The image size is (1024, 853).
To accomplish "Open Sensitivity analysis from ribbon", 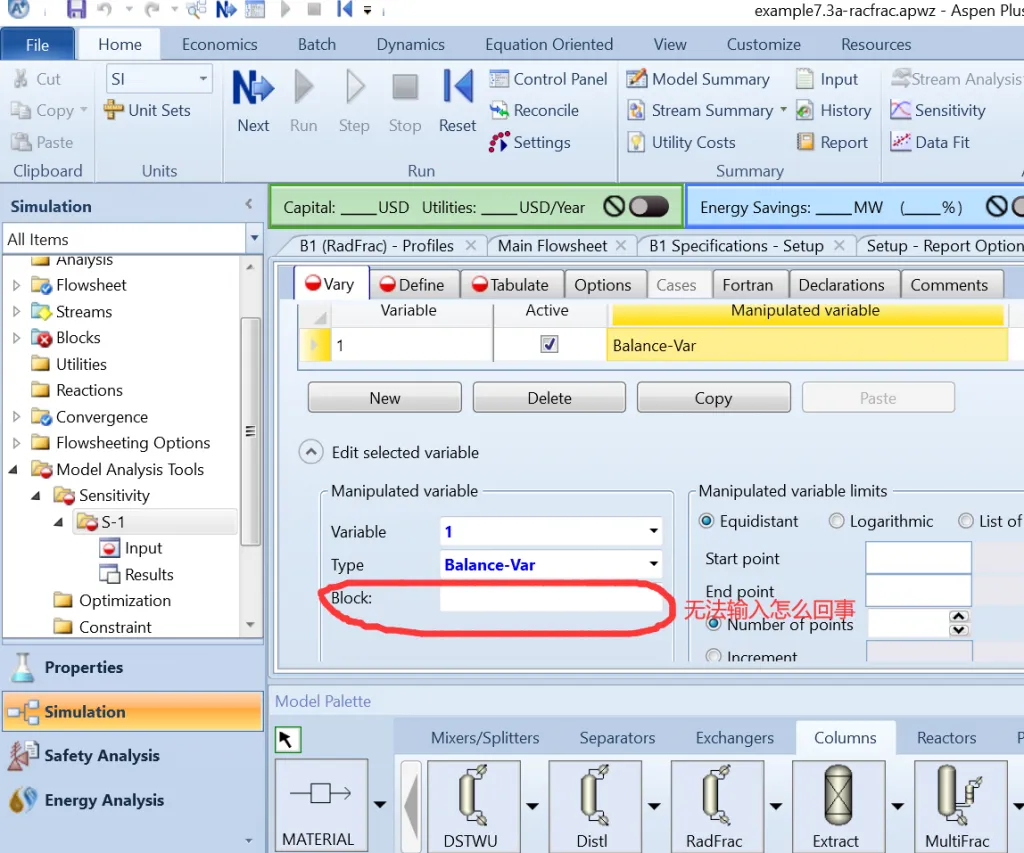I will tap(938, 110).
